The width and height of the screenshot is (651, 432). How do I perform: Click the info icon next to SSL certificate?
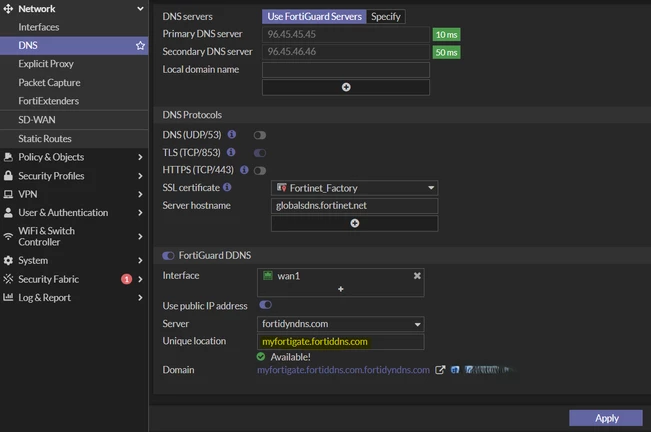[227, 187]
